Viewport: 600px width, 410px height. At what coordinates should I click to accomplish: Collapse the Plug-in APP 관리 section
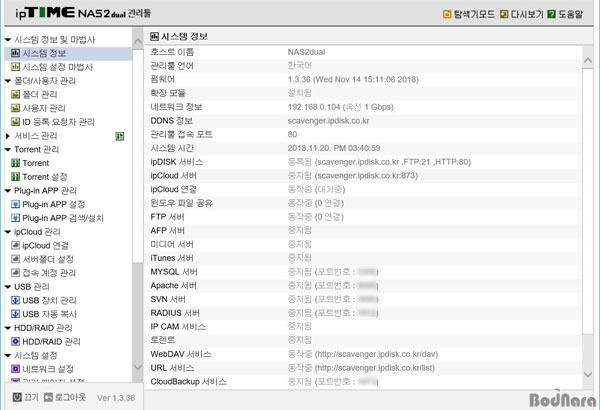click(8, 191)
